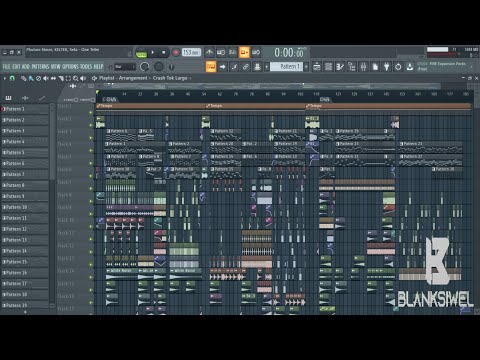The image size is (480, 360).
Task: Open the Mixer faders icon
Action: pos(363,67)
